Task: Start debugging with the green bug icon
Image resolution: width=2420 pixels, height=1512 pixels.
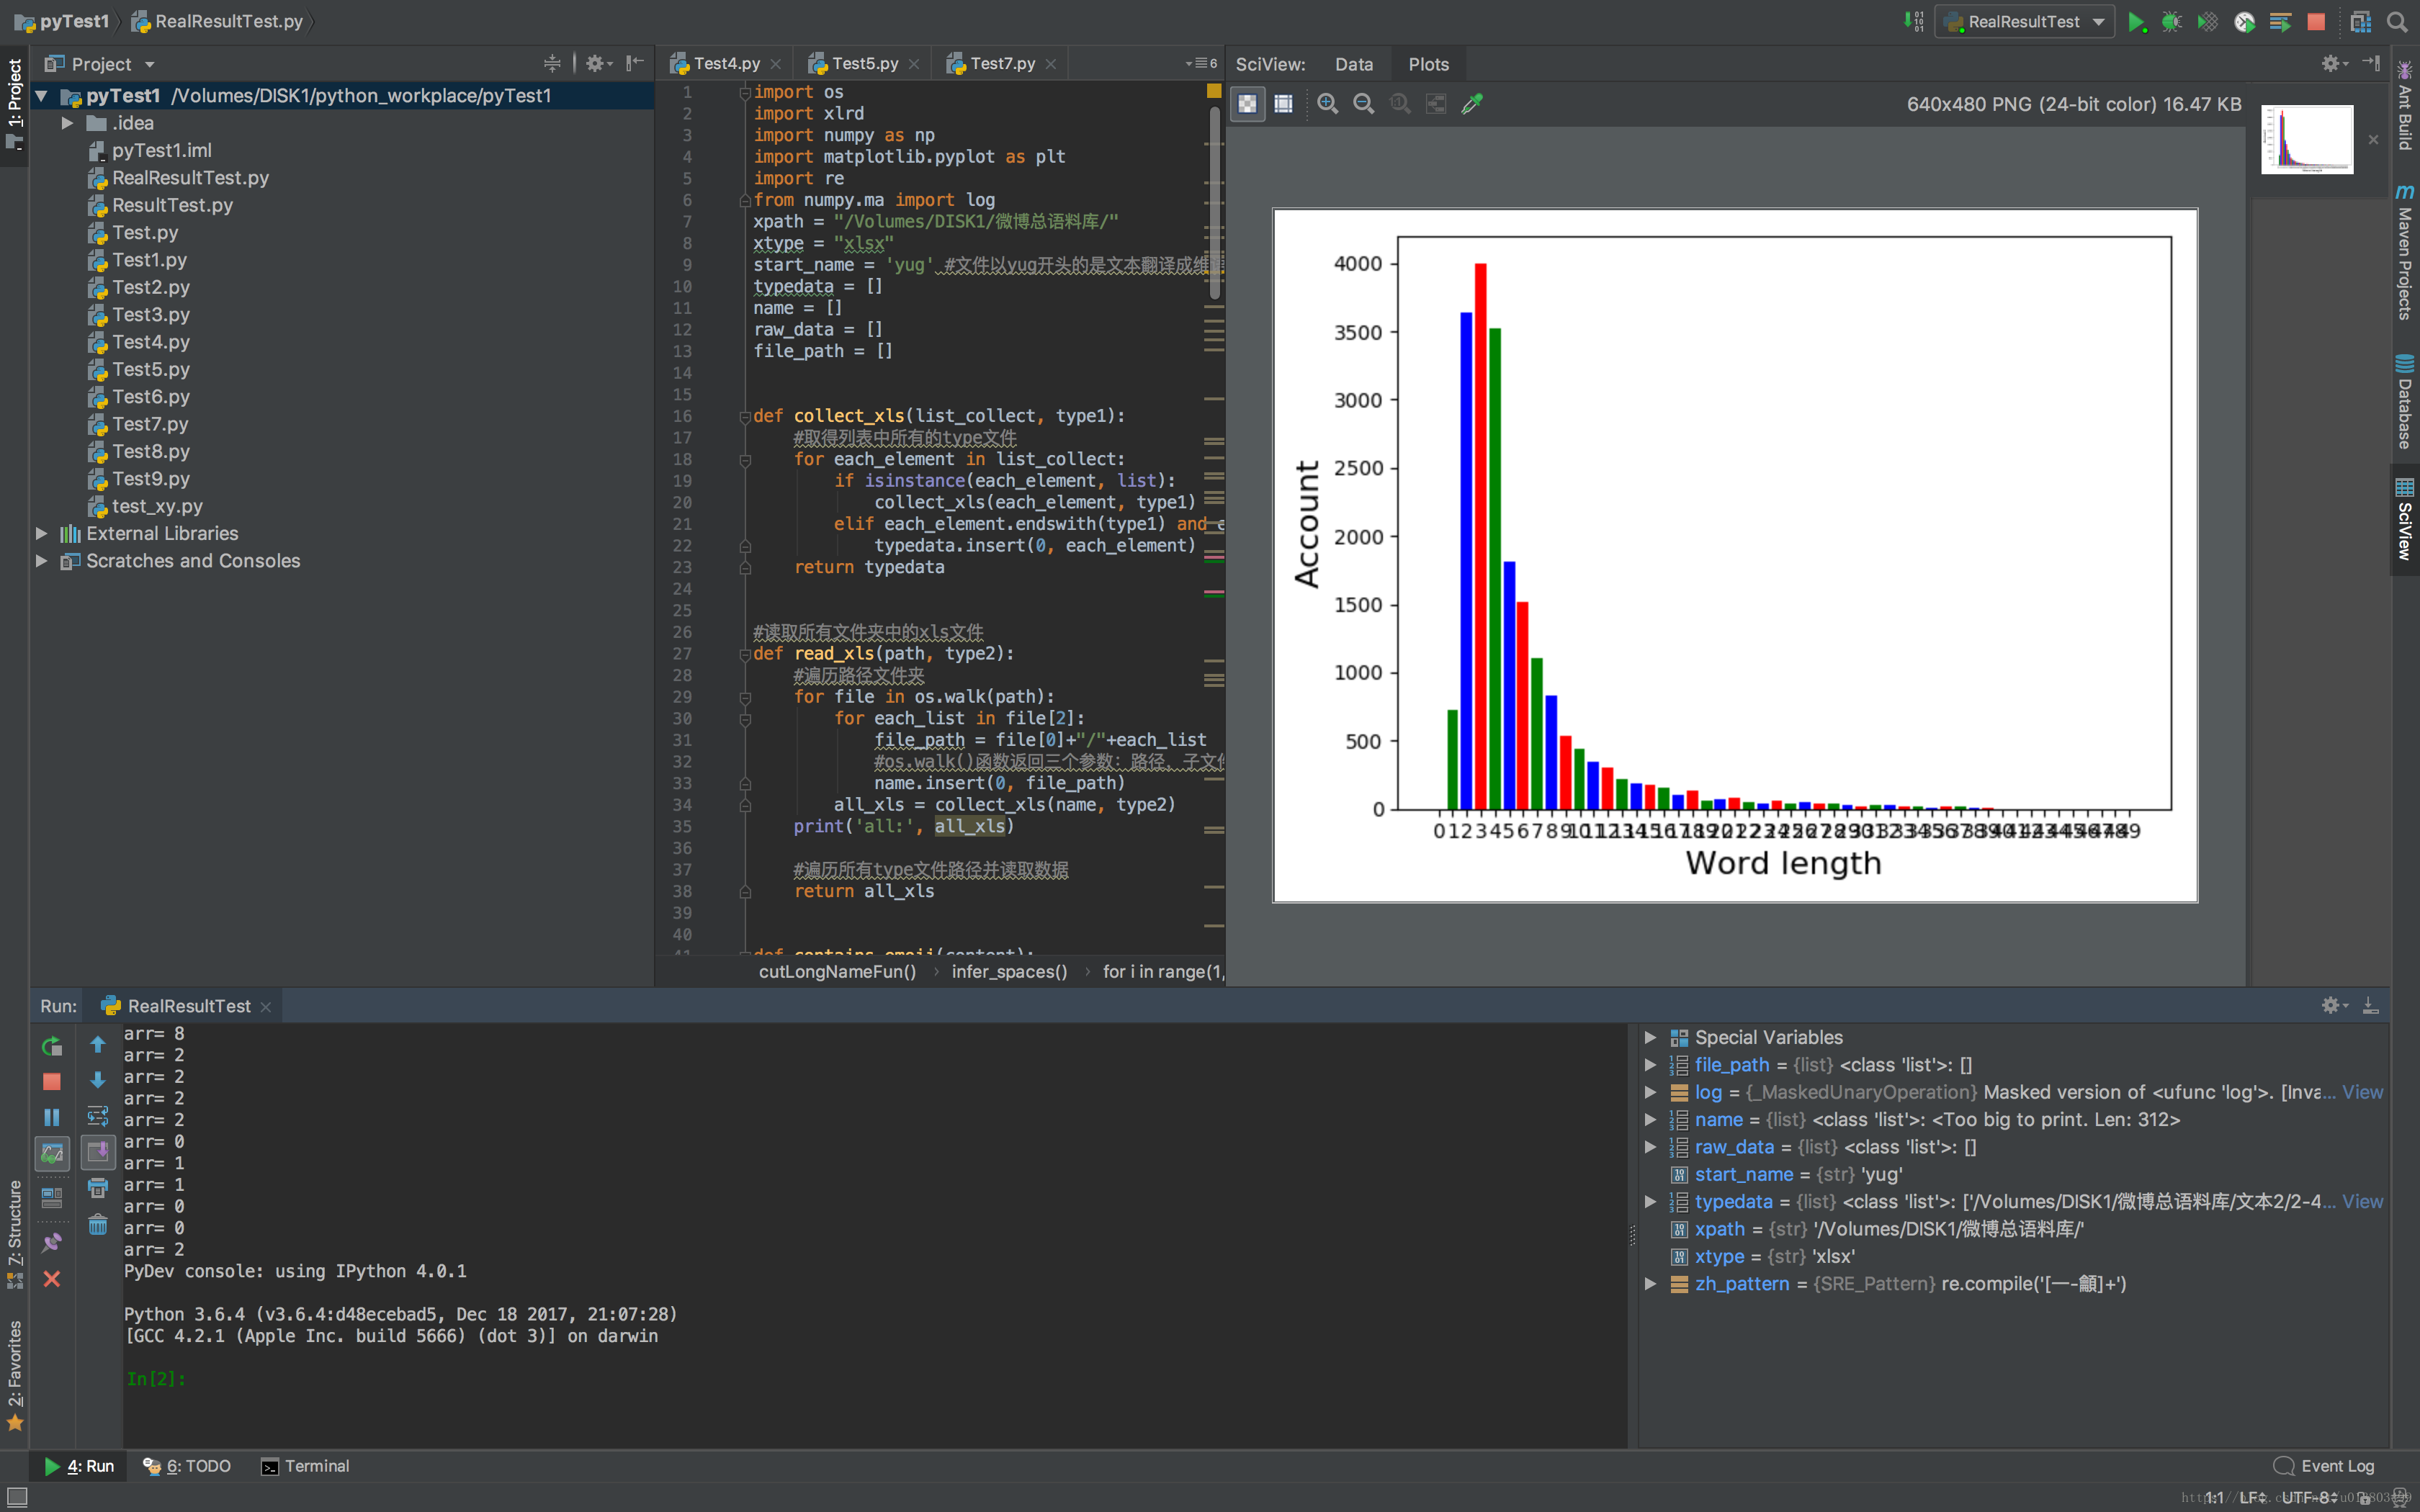Action: tap(2172, 22)
